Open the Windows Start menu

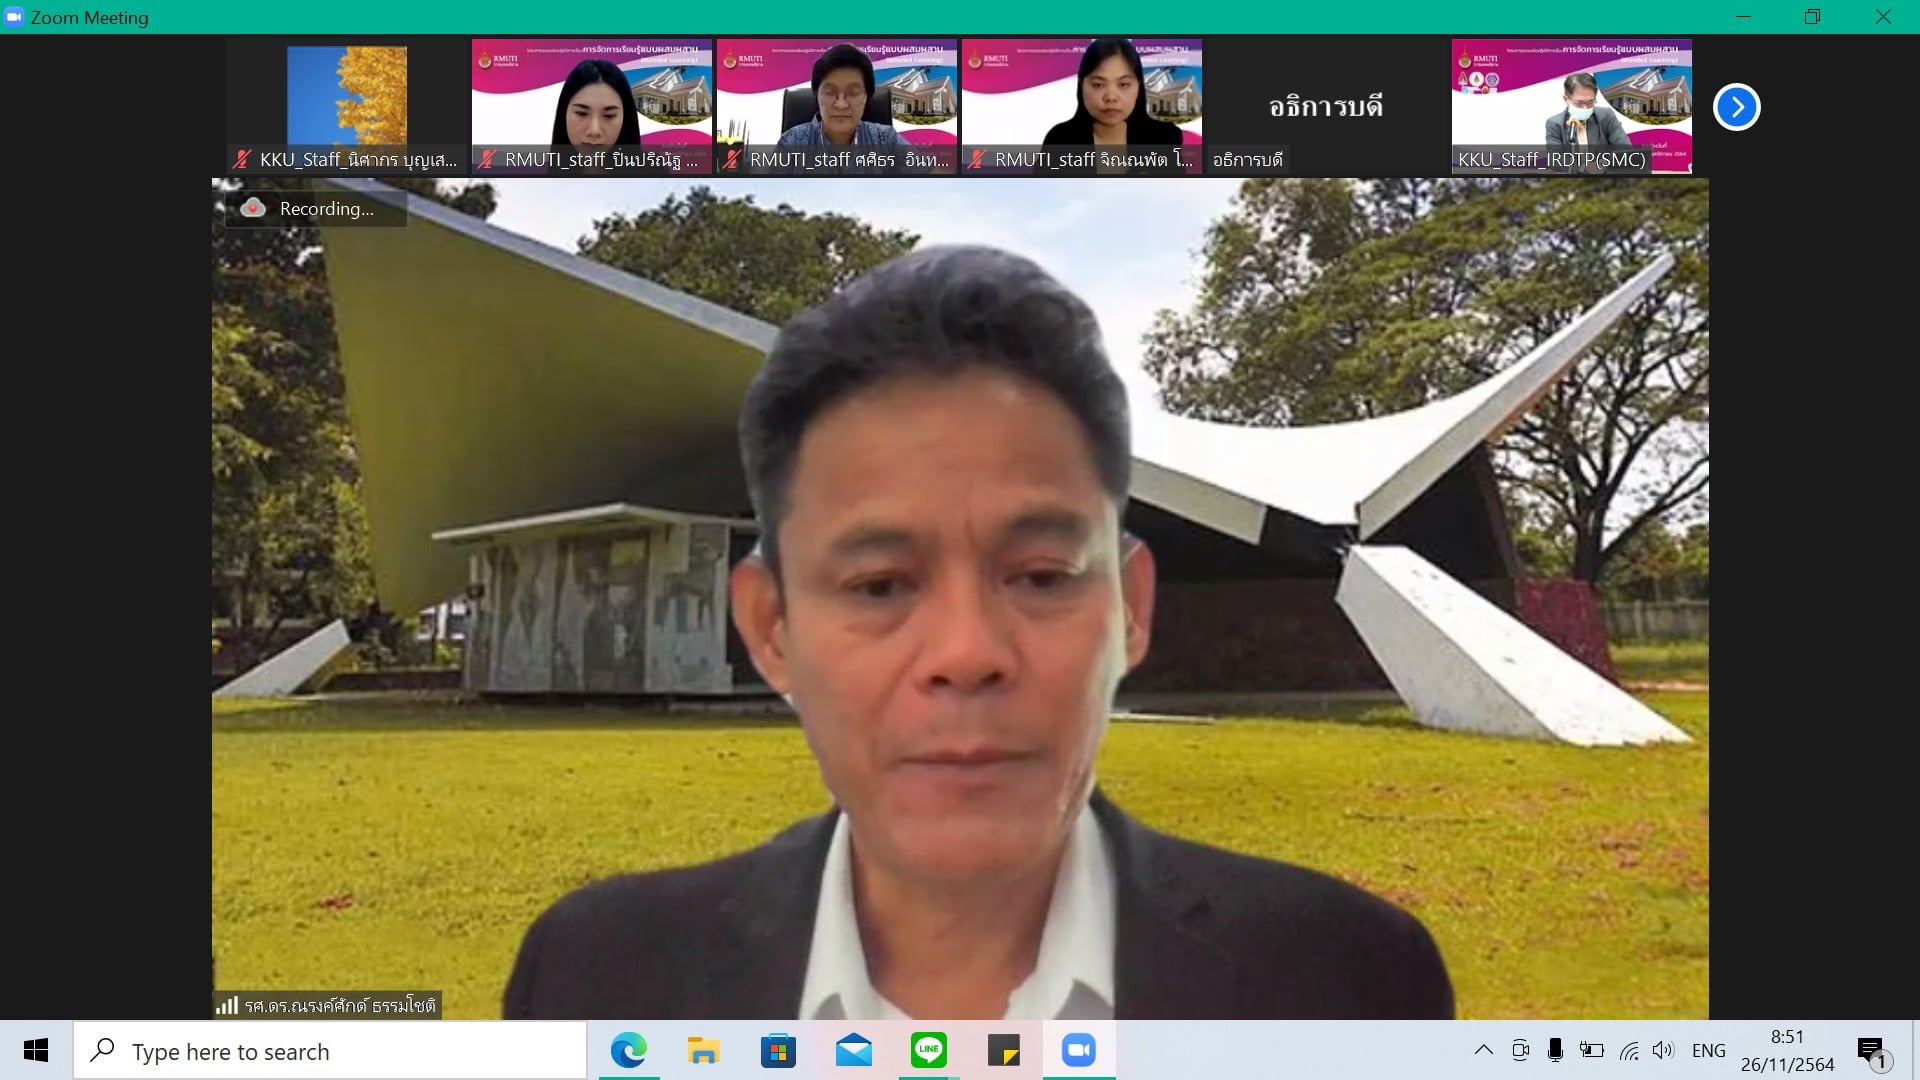pos(36,1050)
